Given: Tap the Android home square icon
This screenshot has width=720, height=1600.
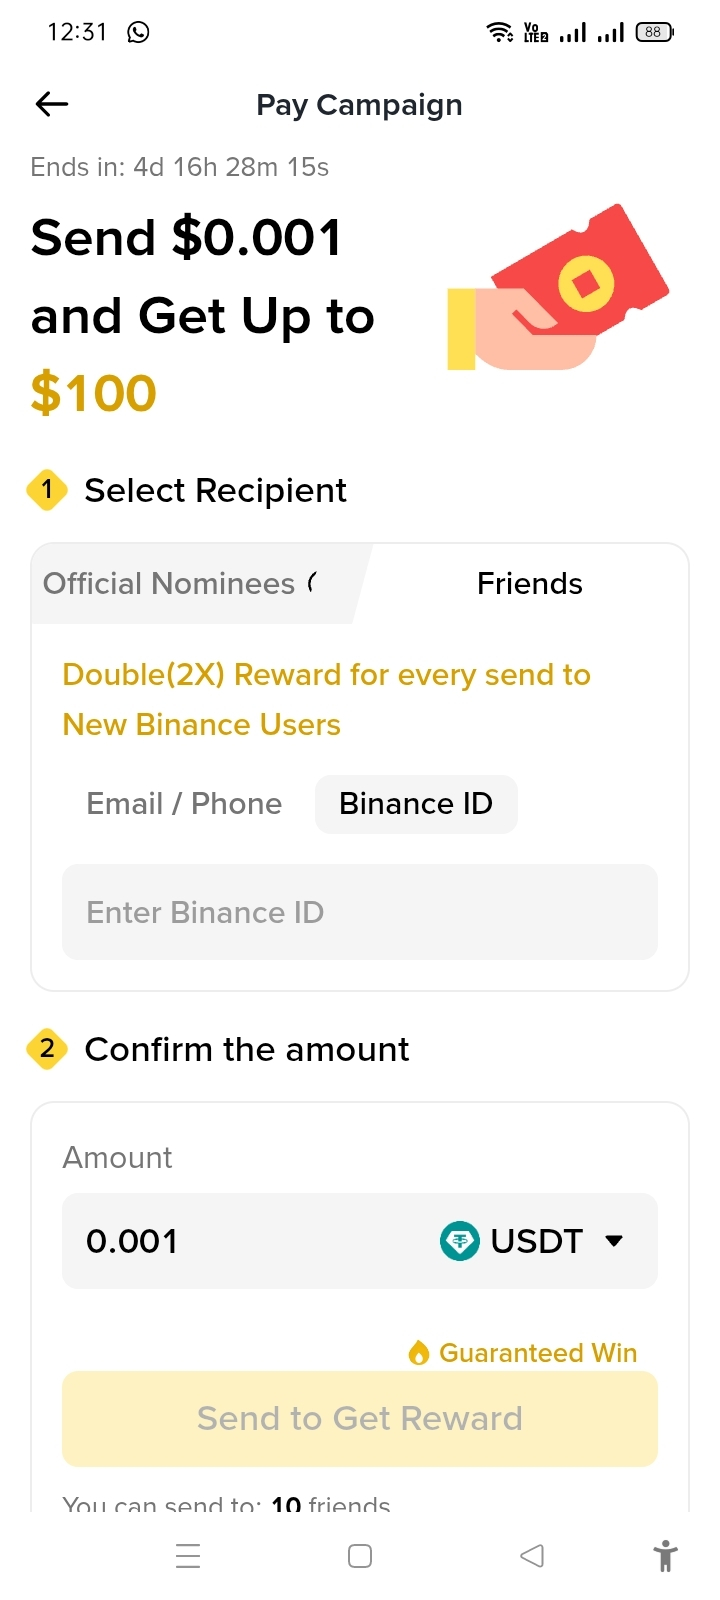Looking at the screenshot, I should (x=360, y=1556).
